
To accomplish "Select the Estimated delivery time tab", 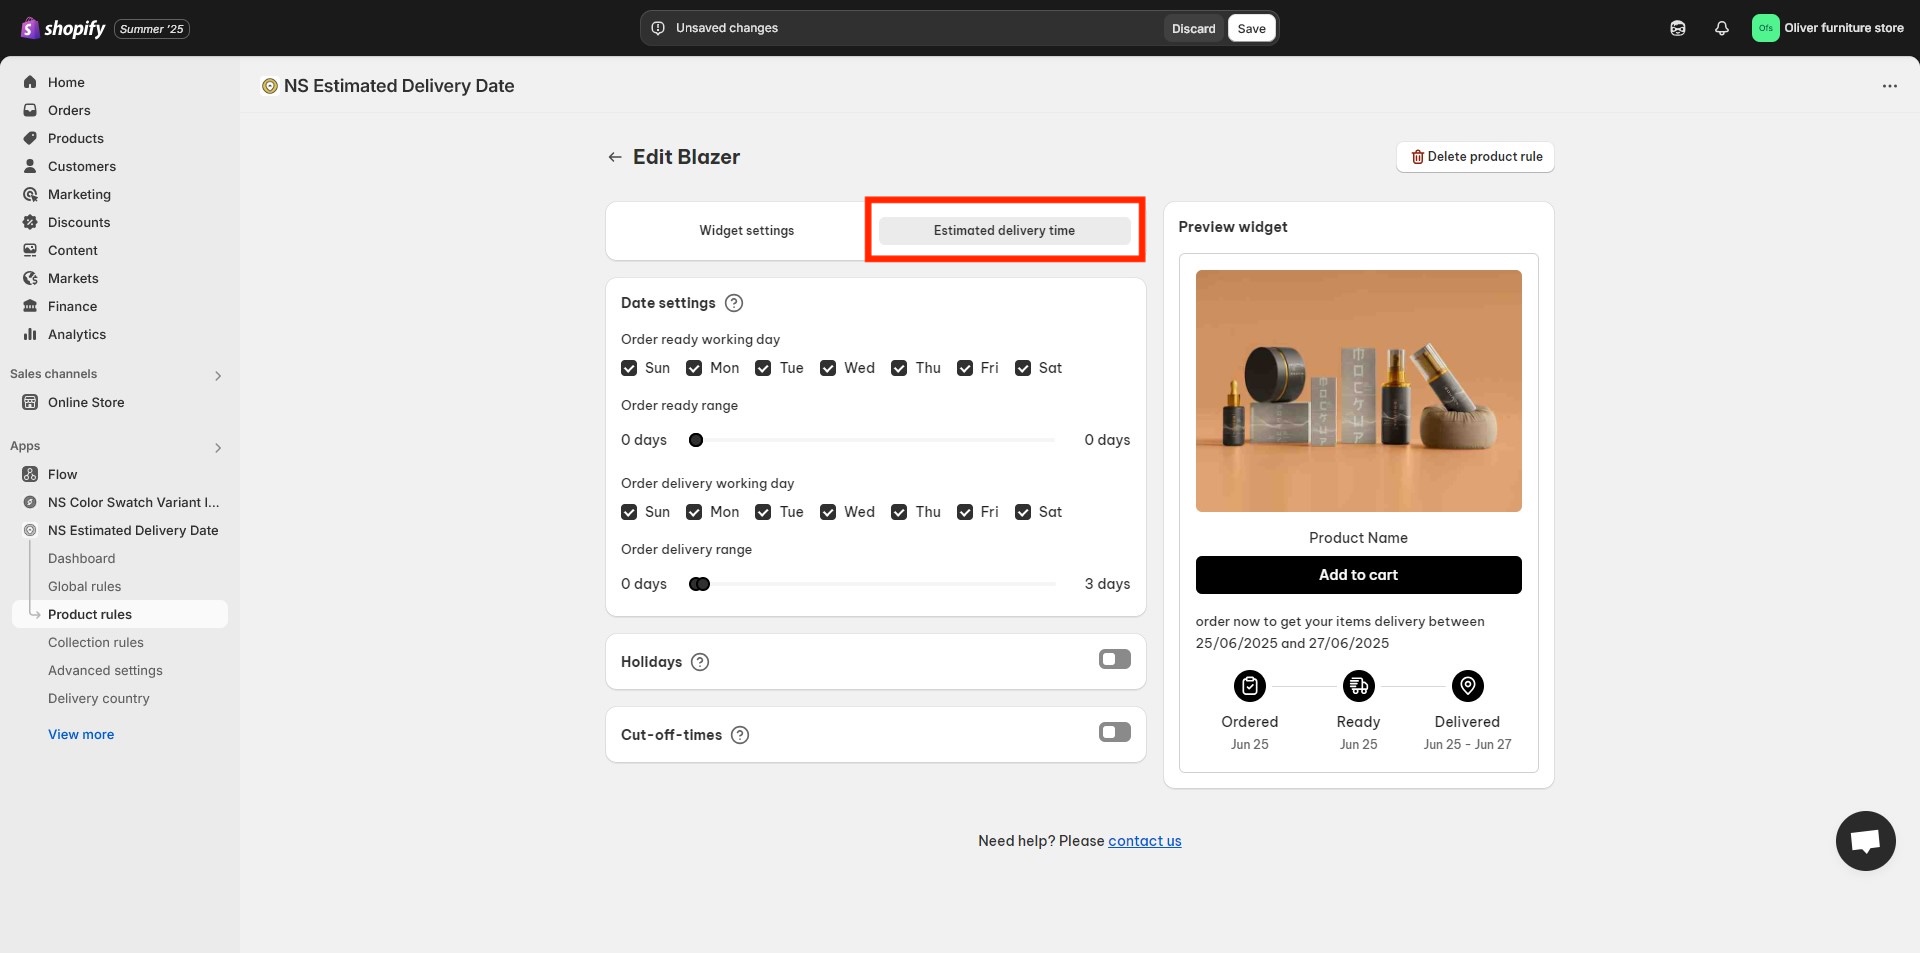I will [x=1005, y=231].
